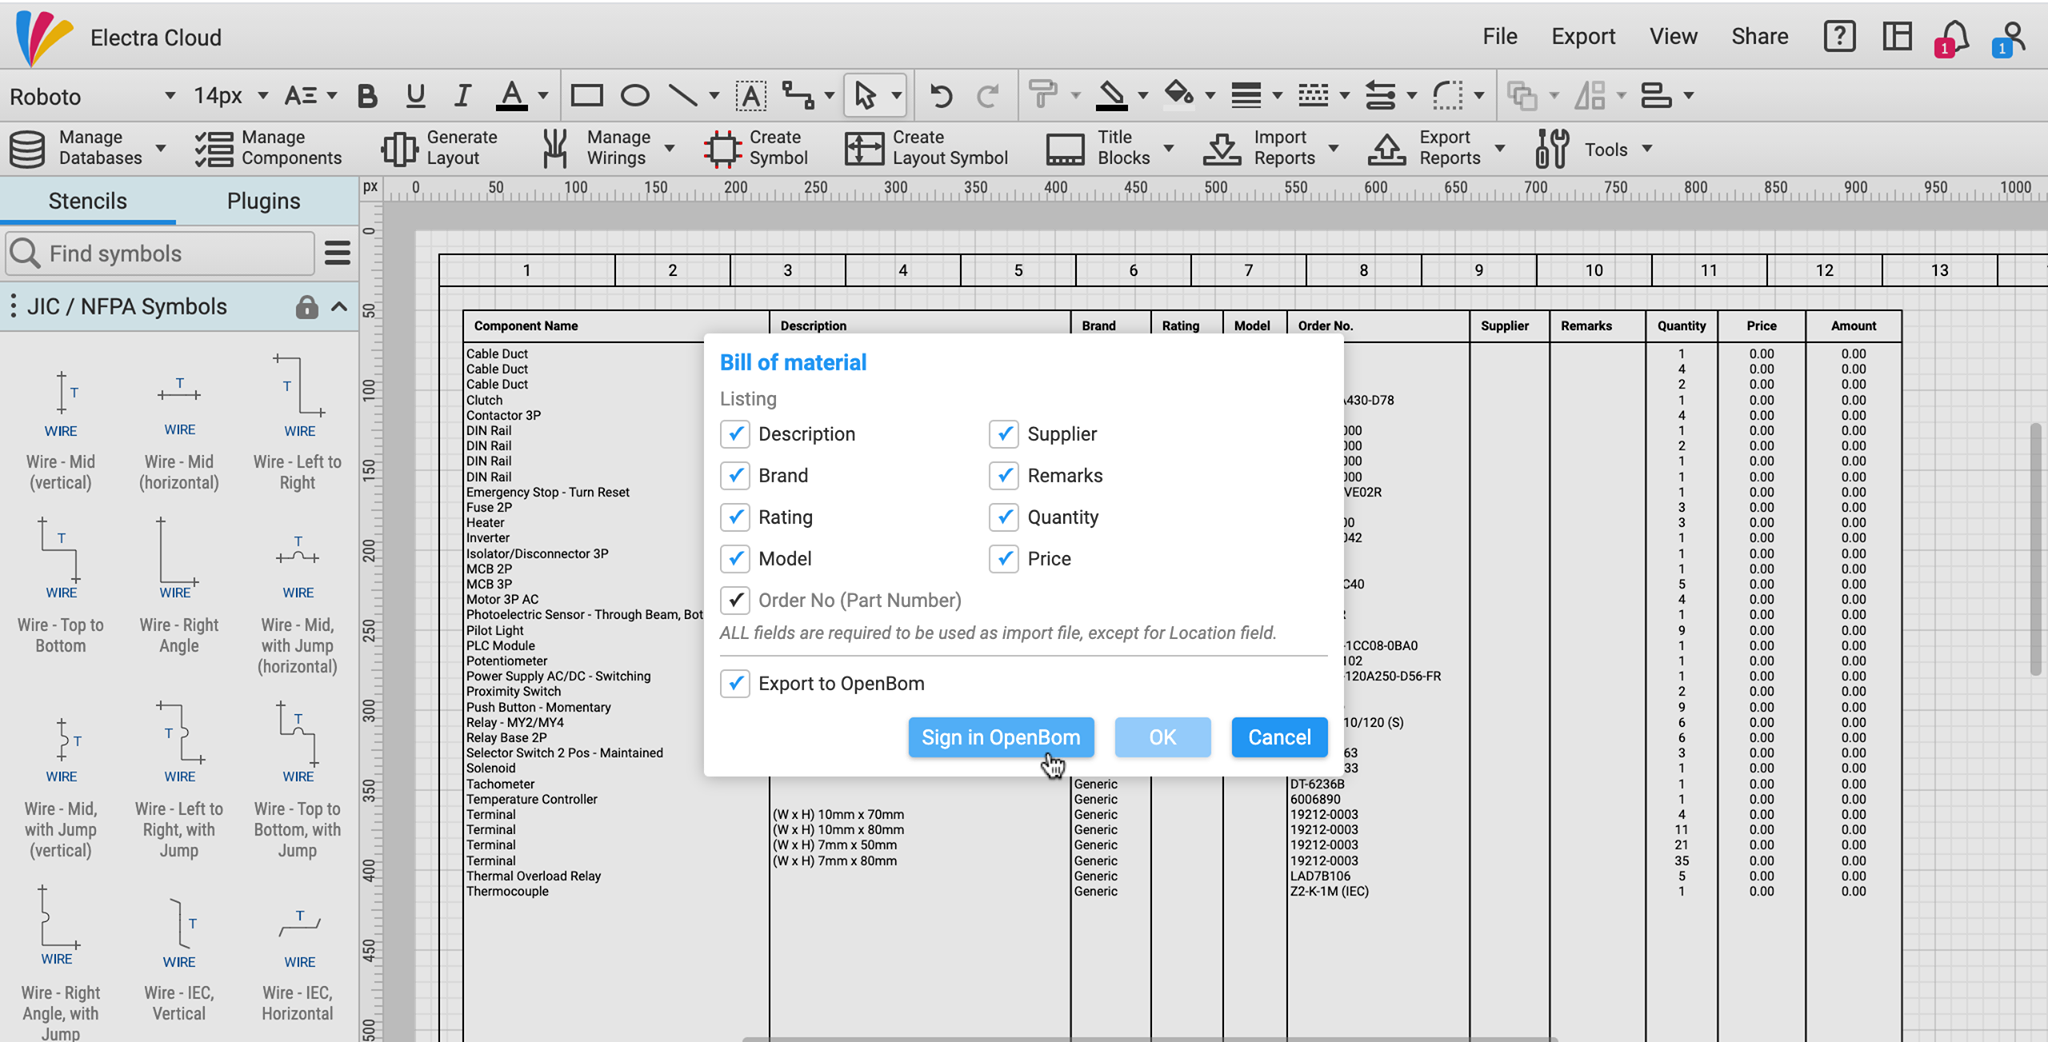Open the help question mark icon
Image resolution: width=2048 pixels, height=1042 pixels.
(1840, 37)
